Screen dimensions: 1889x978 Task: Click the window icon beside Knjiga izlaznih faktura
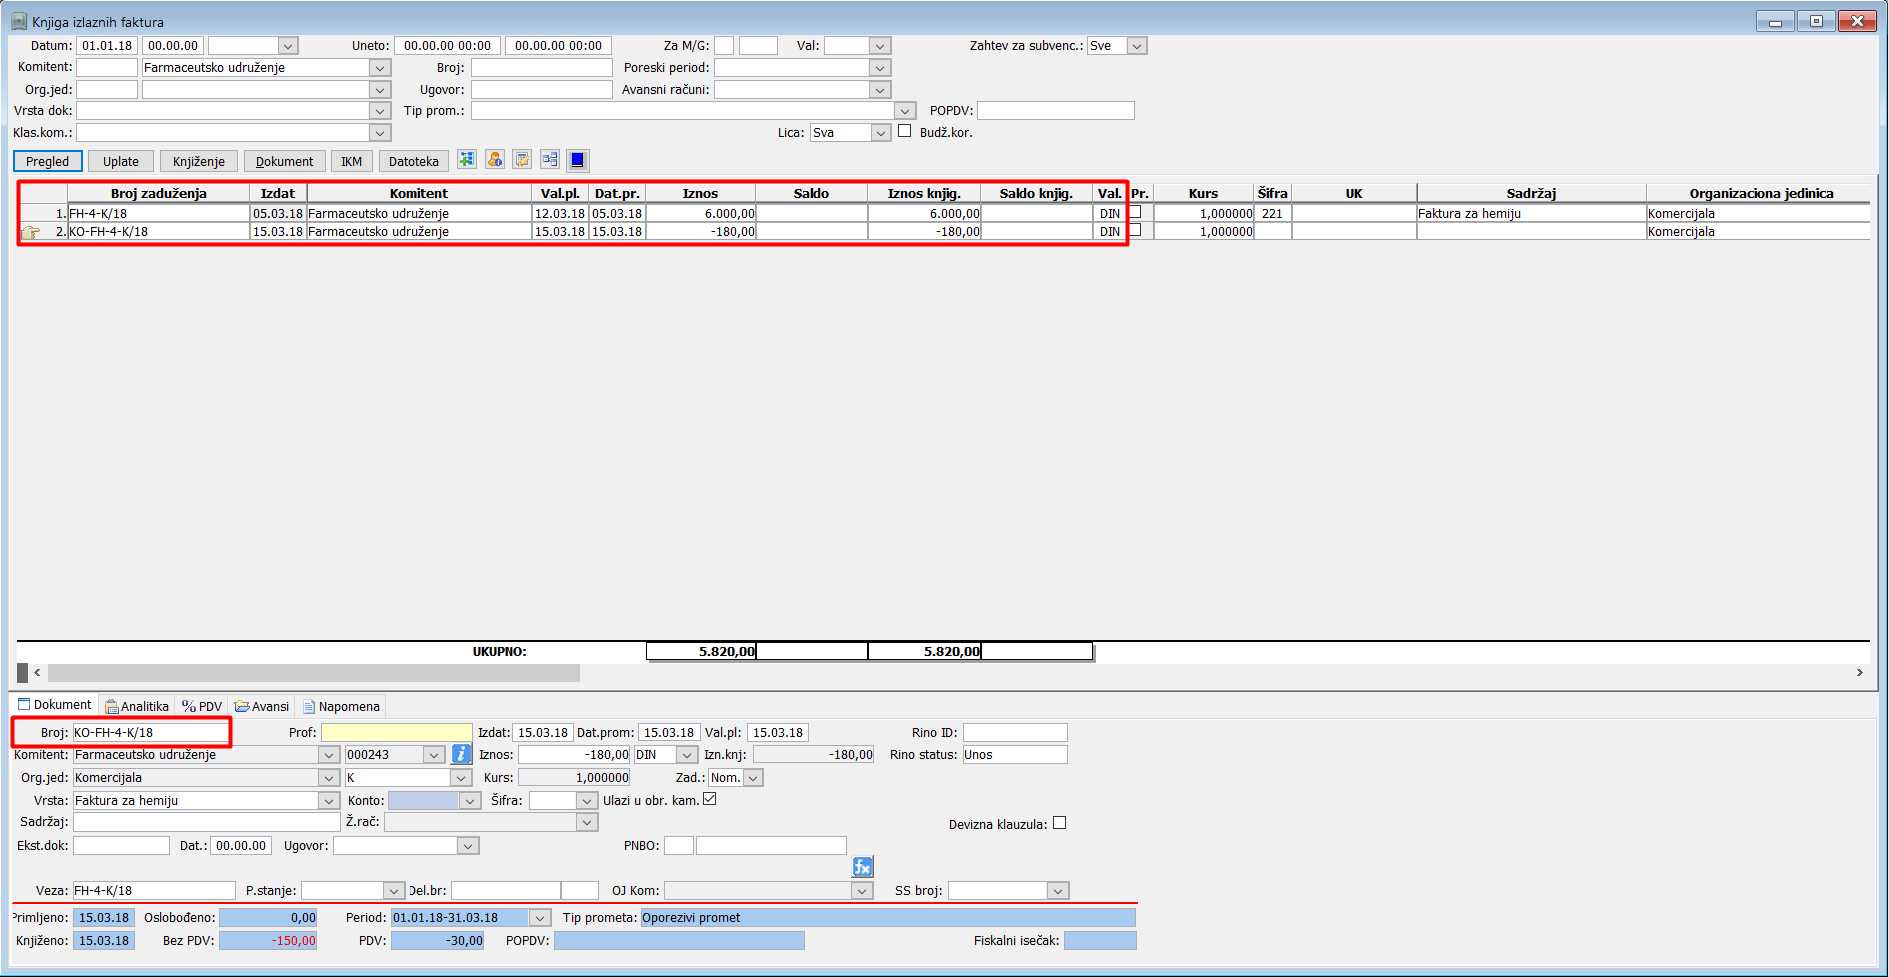point(19,21)
